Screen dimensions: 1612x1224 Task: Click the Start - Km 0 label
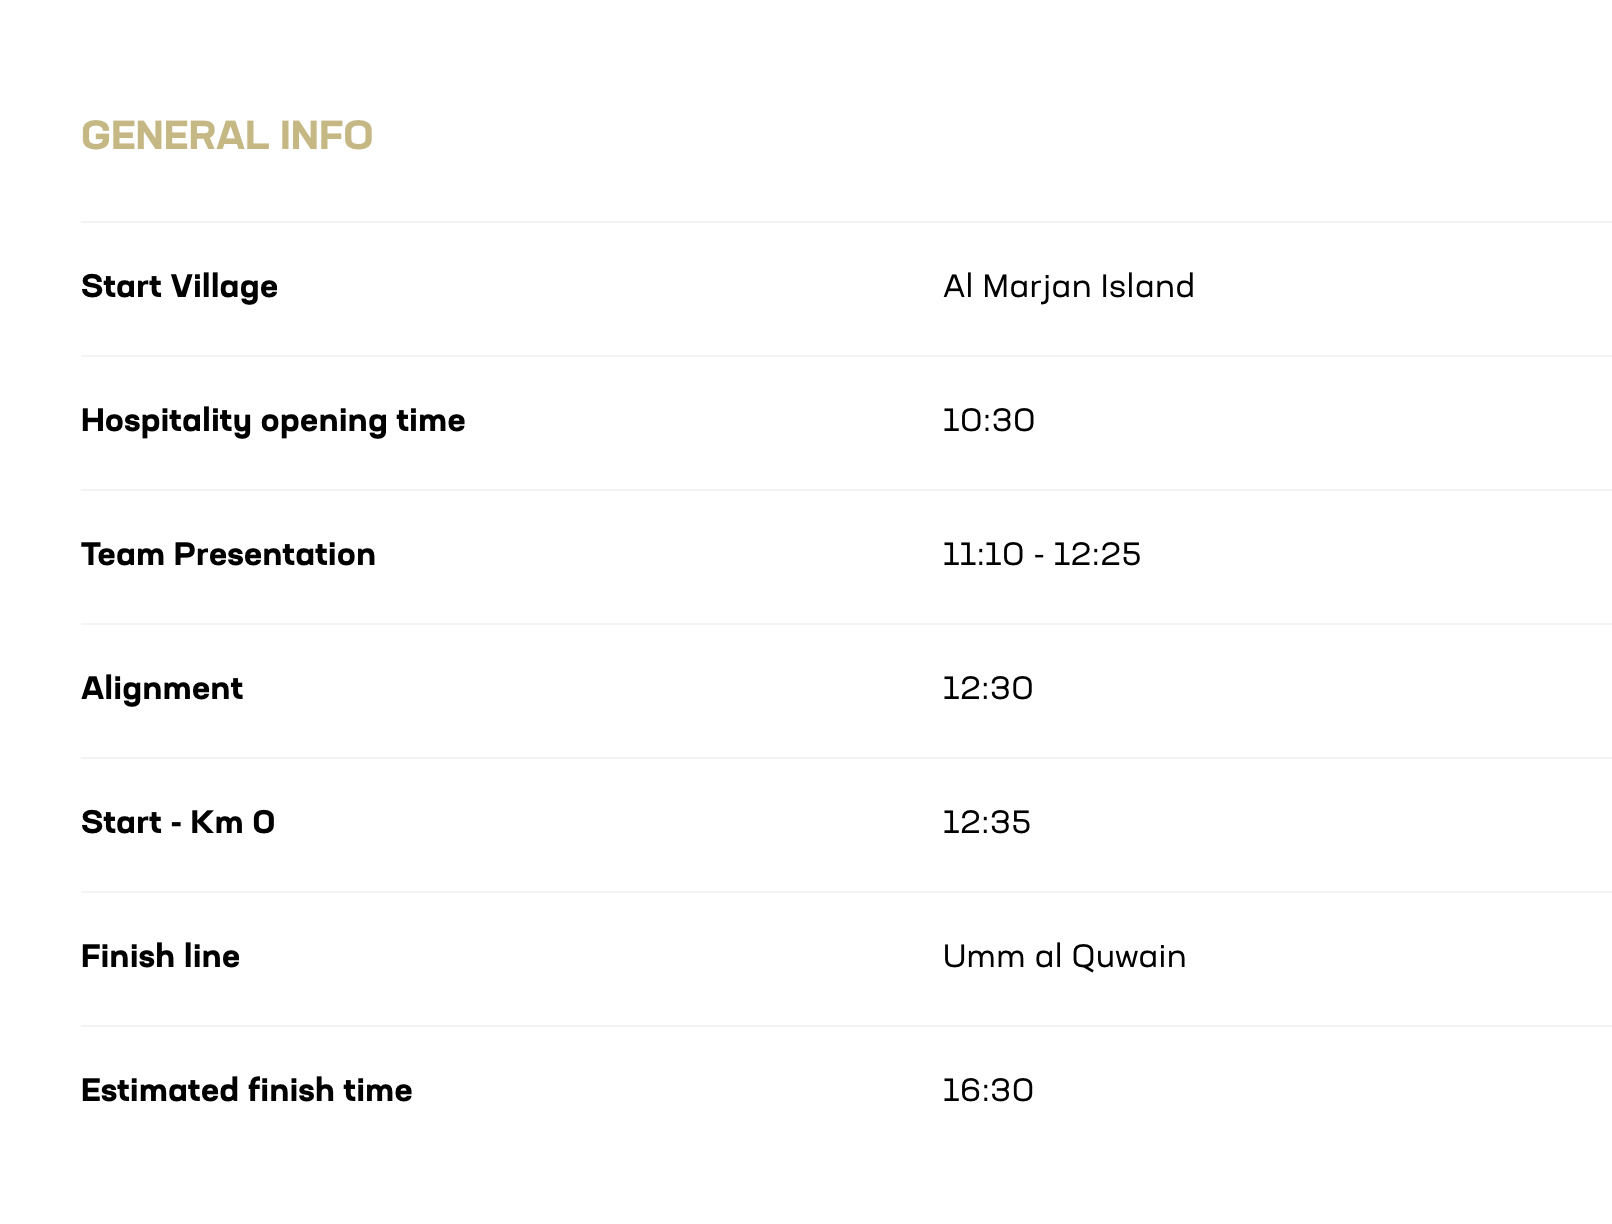pos(178,823)
